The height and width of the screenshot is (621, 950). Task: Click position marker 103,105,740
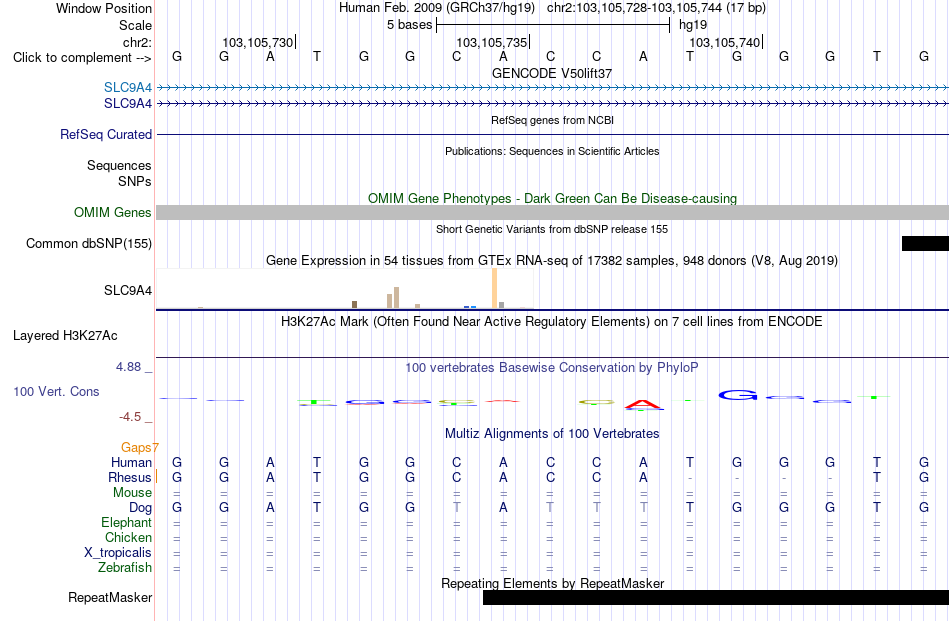(x=725, y=42)
